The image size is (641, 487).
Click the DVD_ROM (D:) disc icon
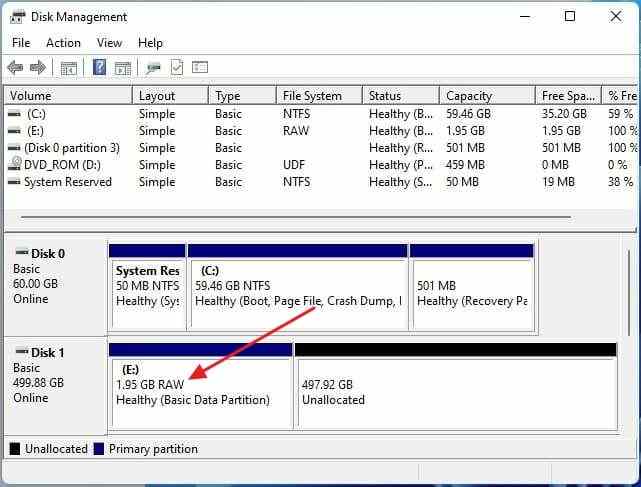pyautogui.click(x=16, y=164)
